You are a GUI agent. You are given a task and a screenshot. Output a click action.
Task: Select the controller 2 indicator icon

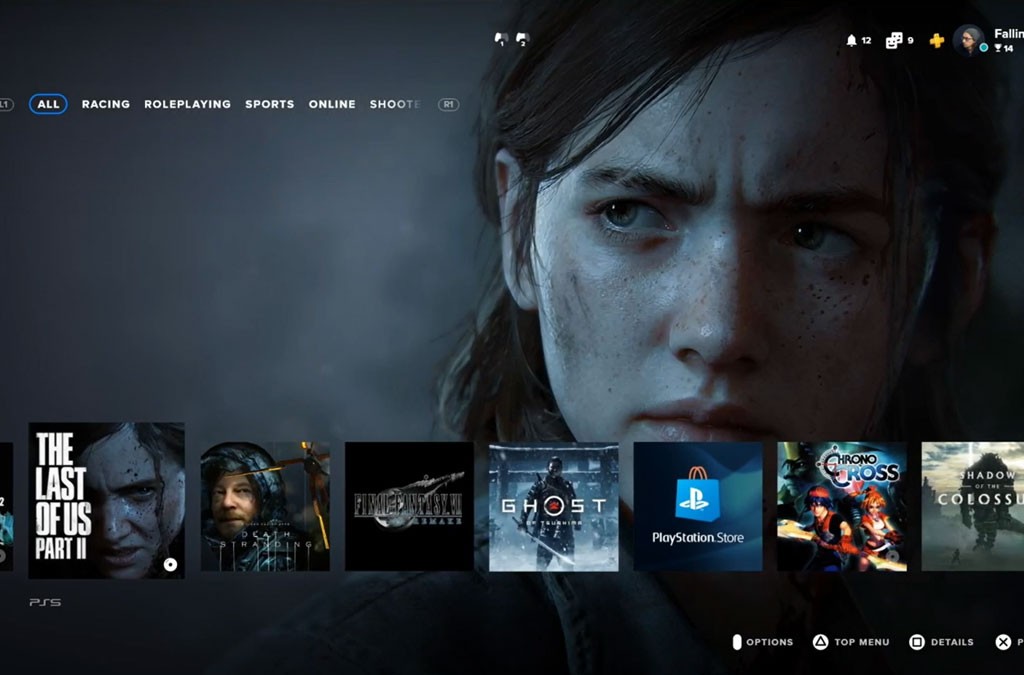coord(521,40)
